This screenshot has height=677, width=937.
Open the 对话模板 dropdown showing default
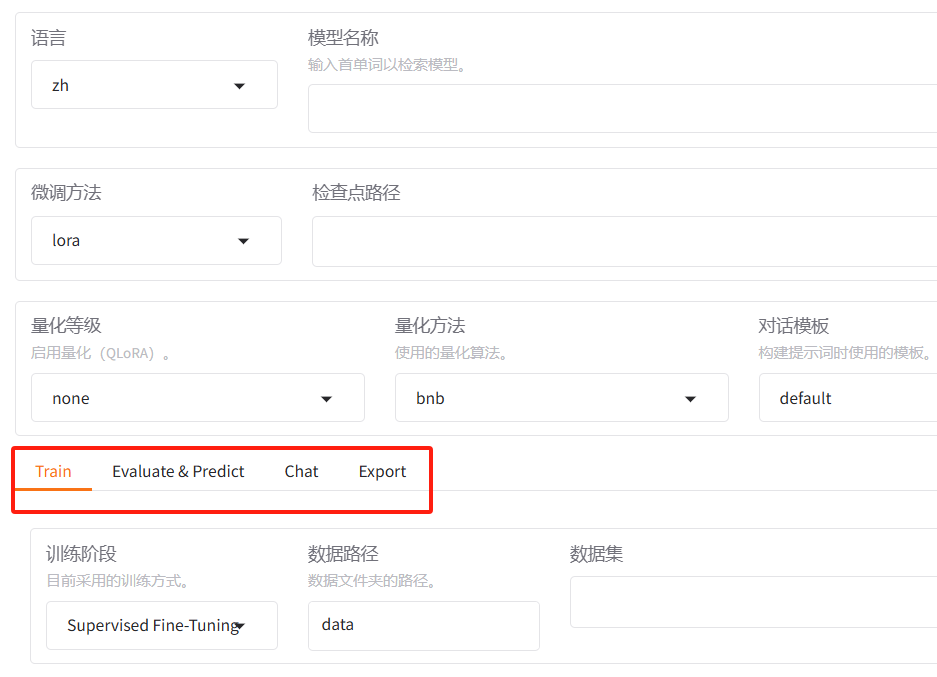pyautogui.click(x=848, y=398)
